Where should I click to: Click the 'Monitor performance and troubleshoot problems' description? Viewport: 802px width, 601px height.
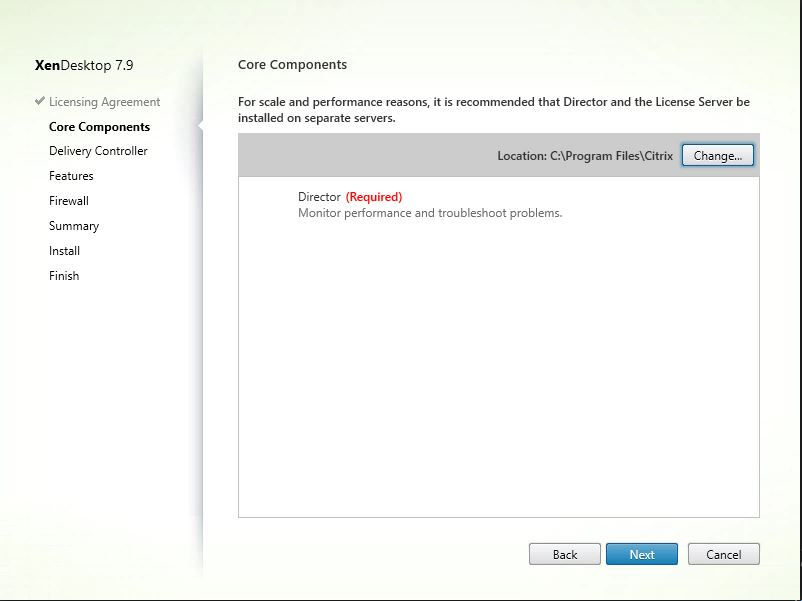430,213
